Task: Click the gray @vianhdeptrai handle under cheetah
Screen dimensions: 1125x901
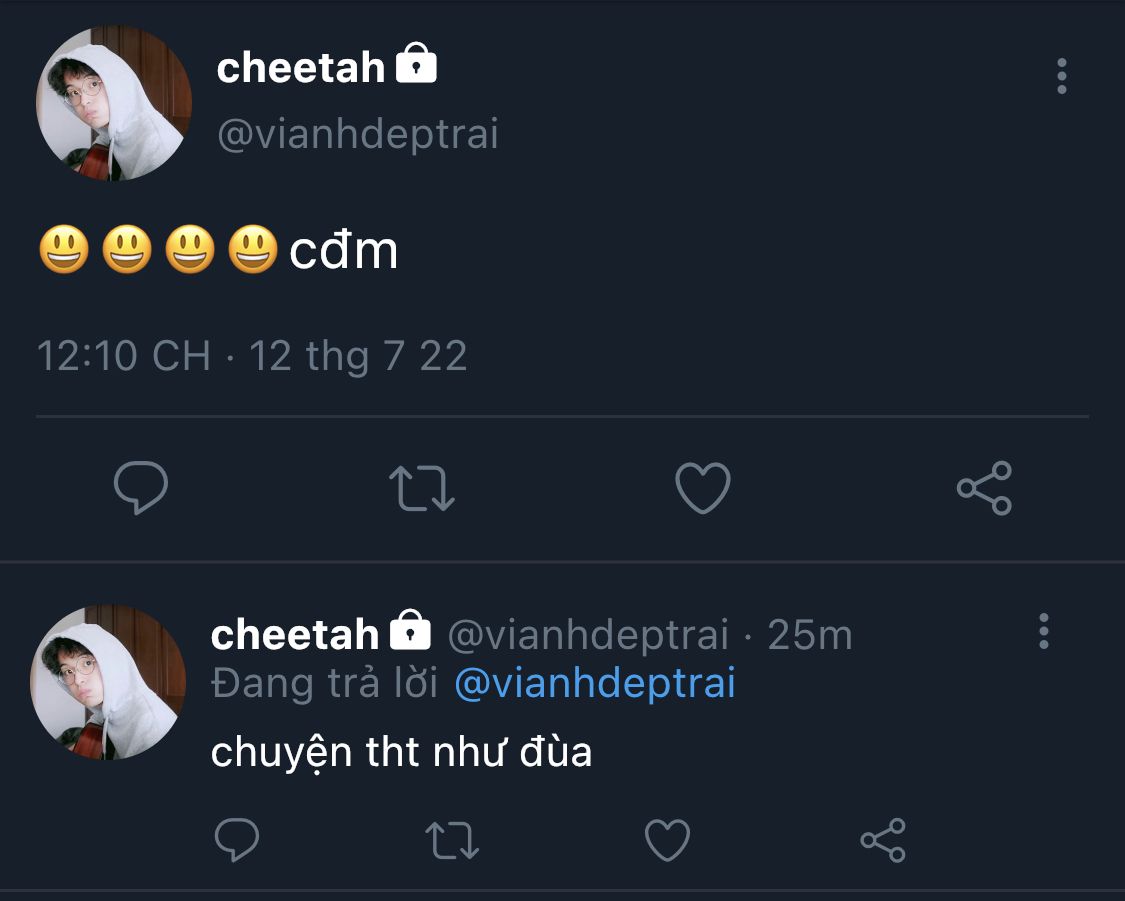Action: (357, 134)
